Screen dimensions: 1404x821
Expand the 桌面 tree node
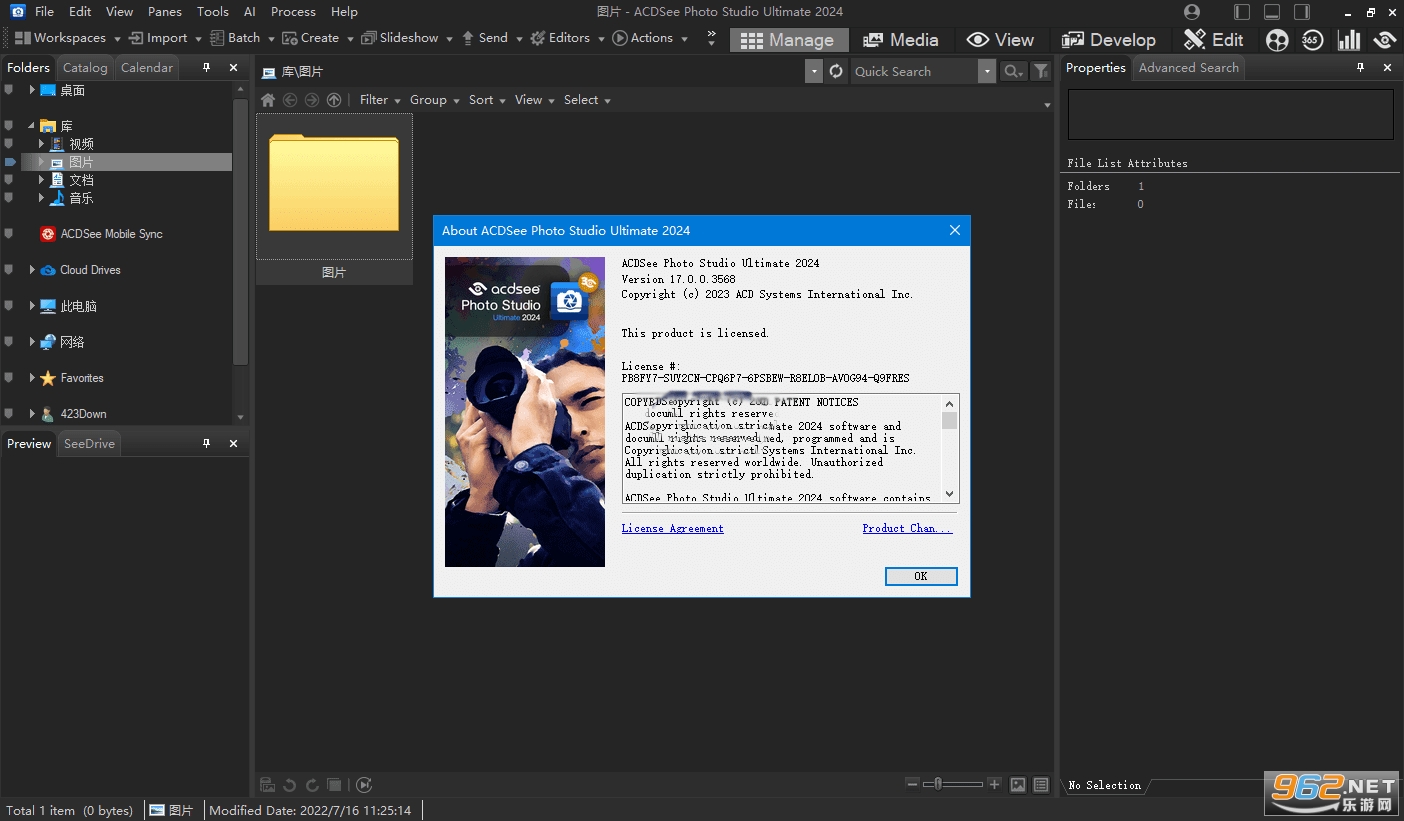click(32, 90)
